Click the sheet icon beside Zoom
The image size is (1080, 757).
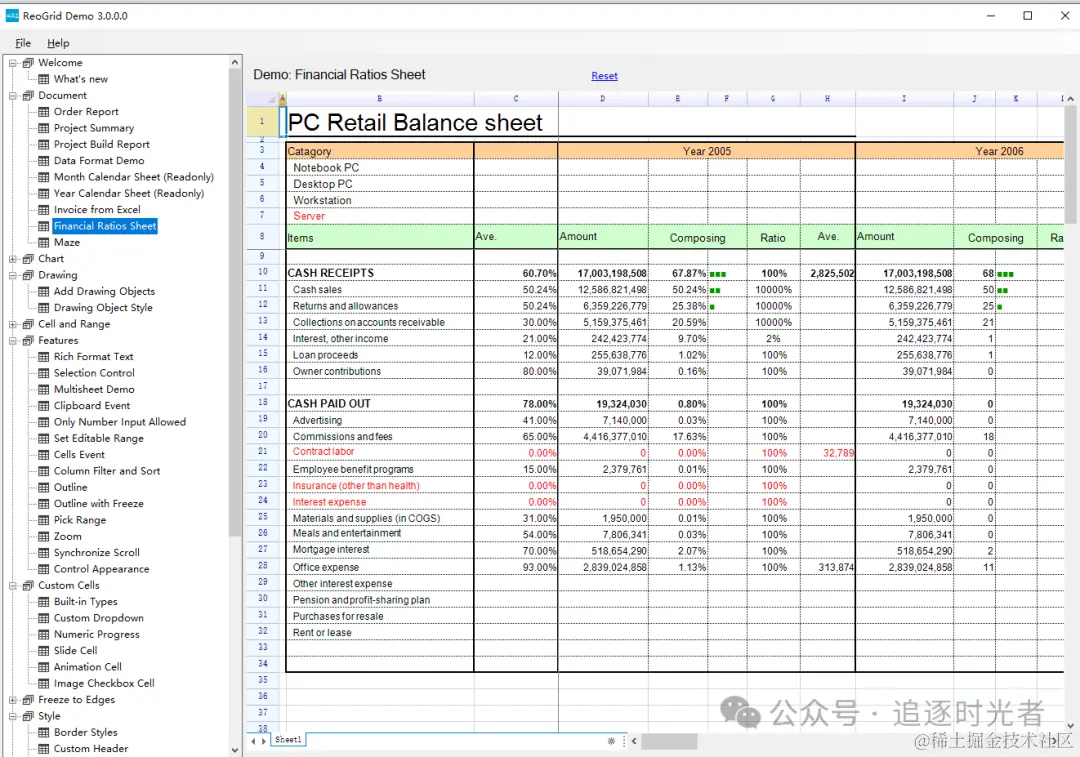(43, 537)
